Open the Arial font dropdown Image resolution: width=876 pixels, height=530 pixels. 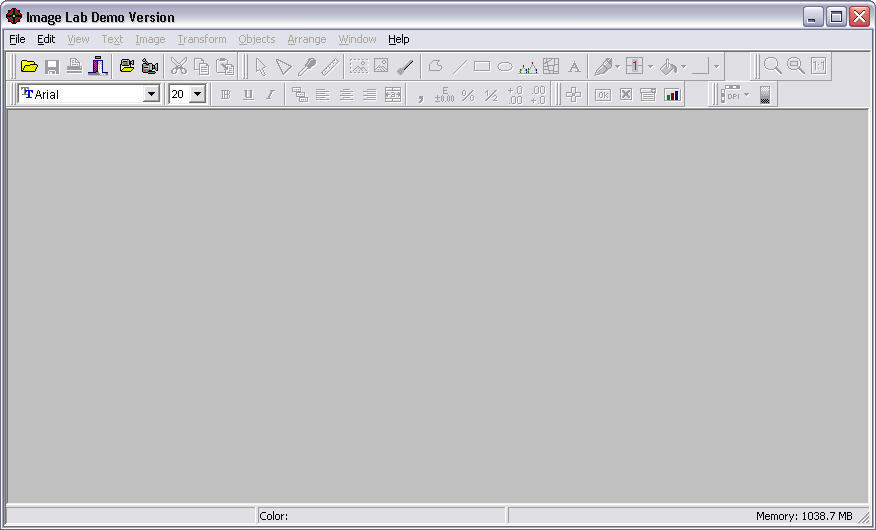coord(151,94)
